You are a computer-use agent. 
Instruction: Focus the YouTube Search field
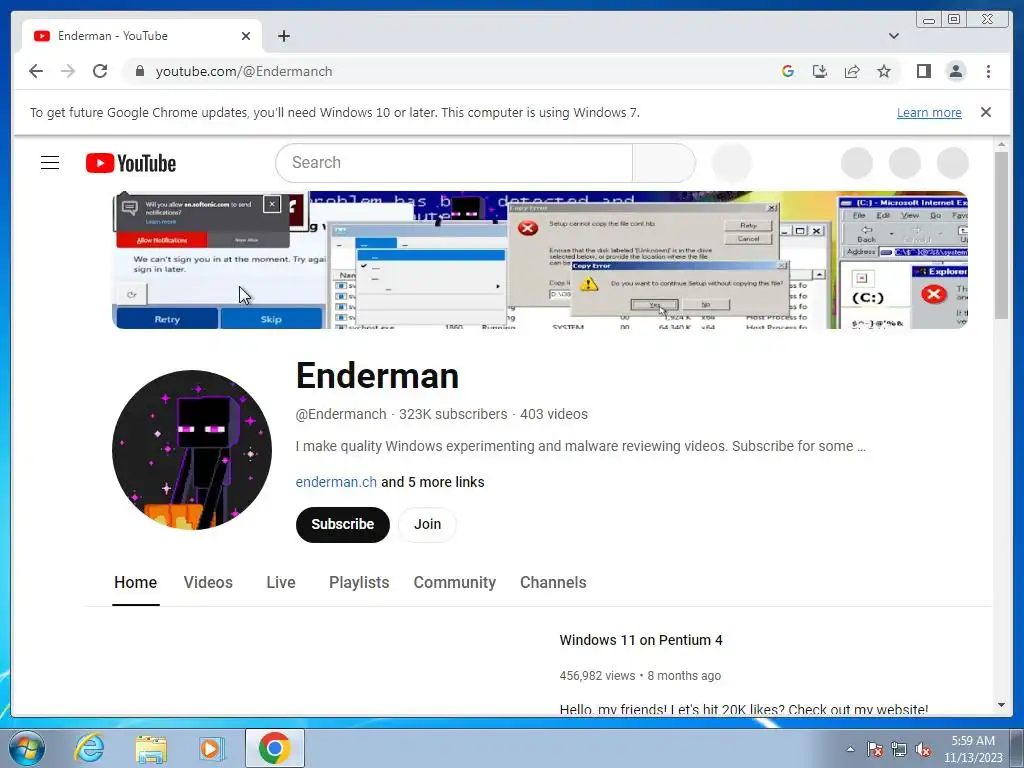(454, 163)
